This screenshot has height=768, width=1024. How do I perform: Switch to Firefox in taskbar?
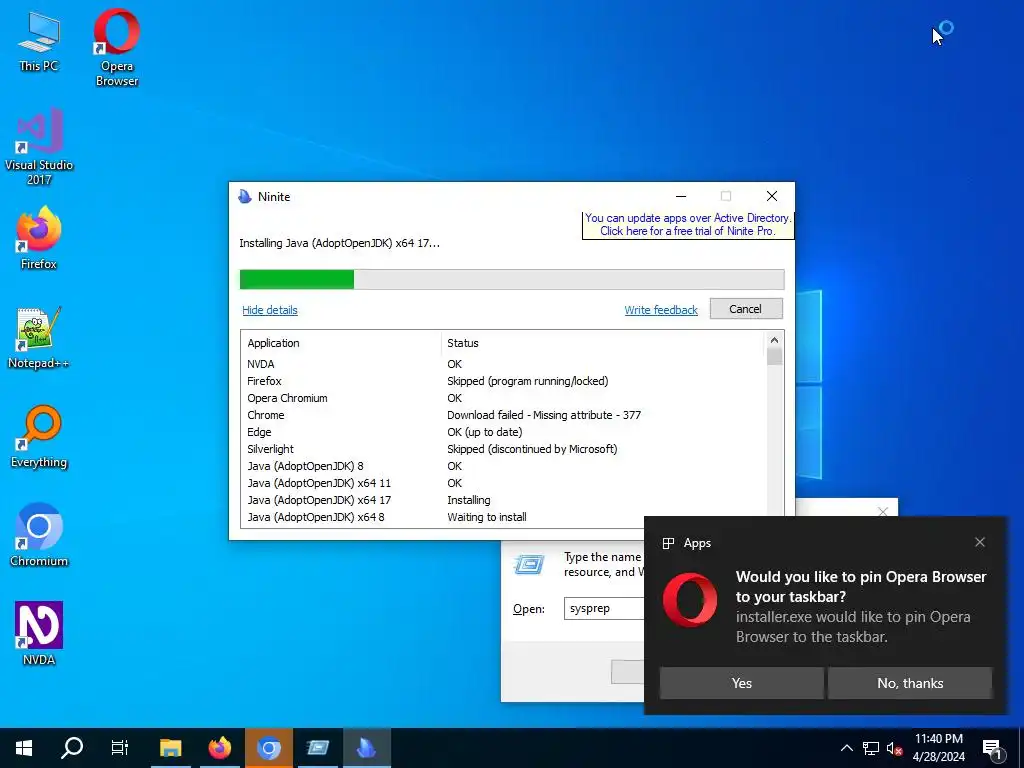[220, 748]
